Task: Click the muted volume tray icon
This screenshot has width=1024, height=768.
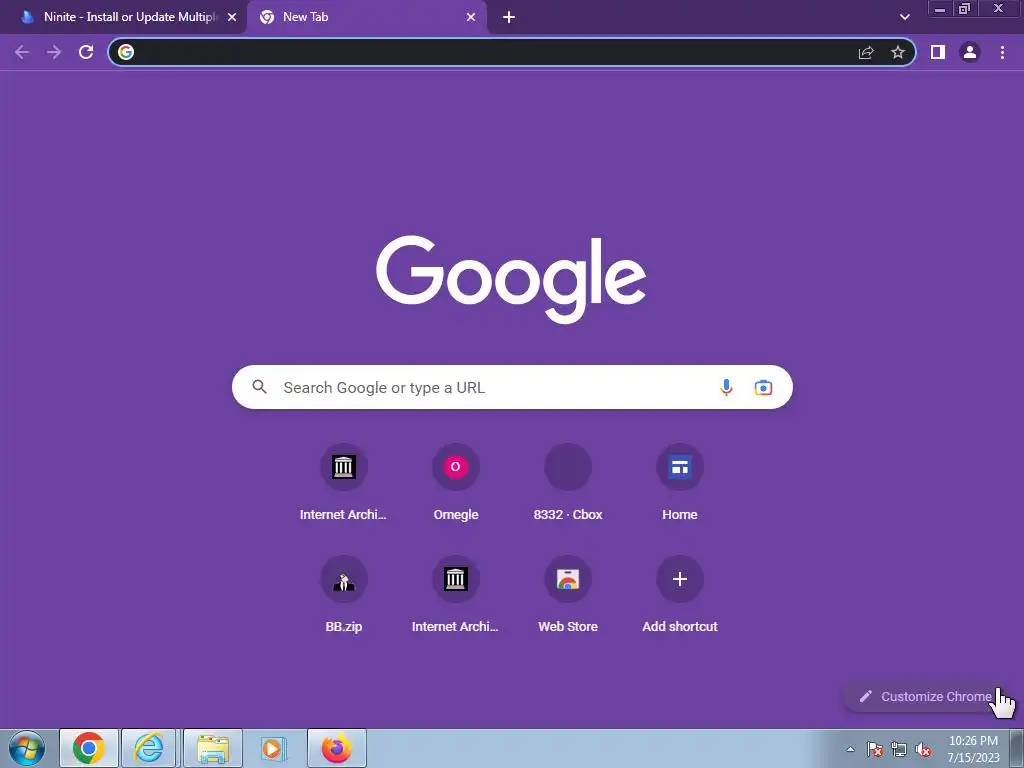Action: click(x=923, y=750)
